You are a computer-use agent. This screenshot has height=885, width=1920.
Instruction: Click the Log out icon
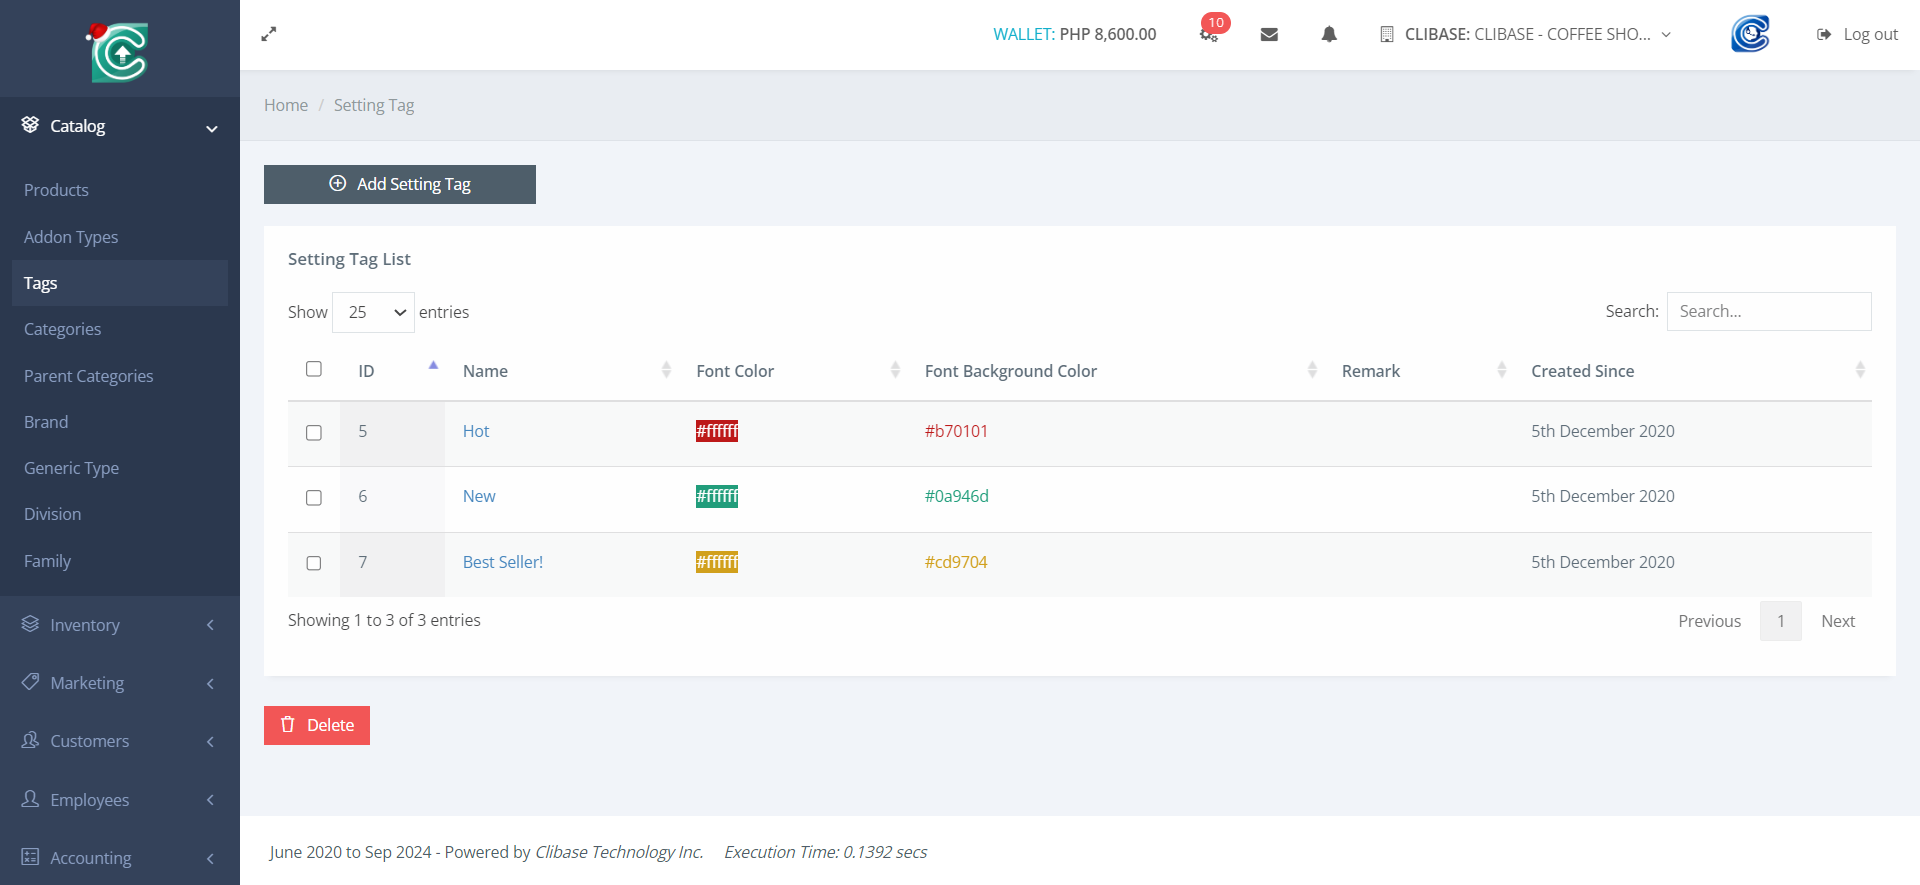1824,34
